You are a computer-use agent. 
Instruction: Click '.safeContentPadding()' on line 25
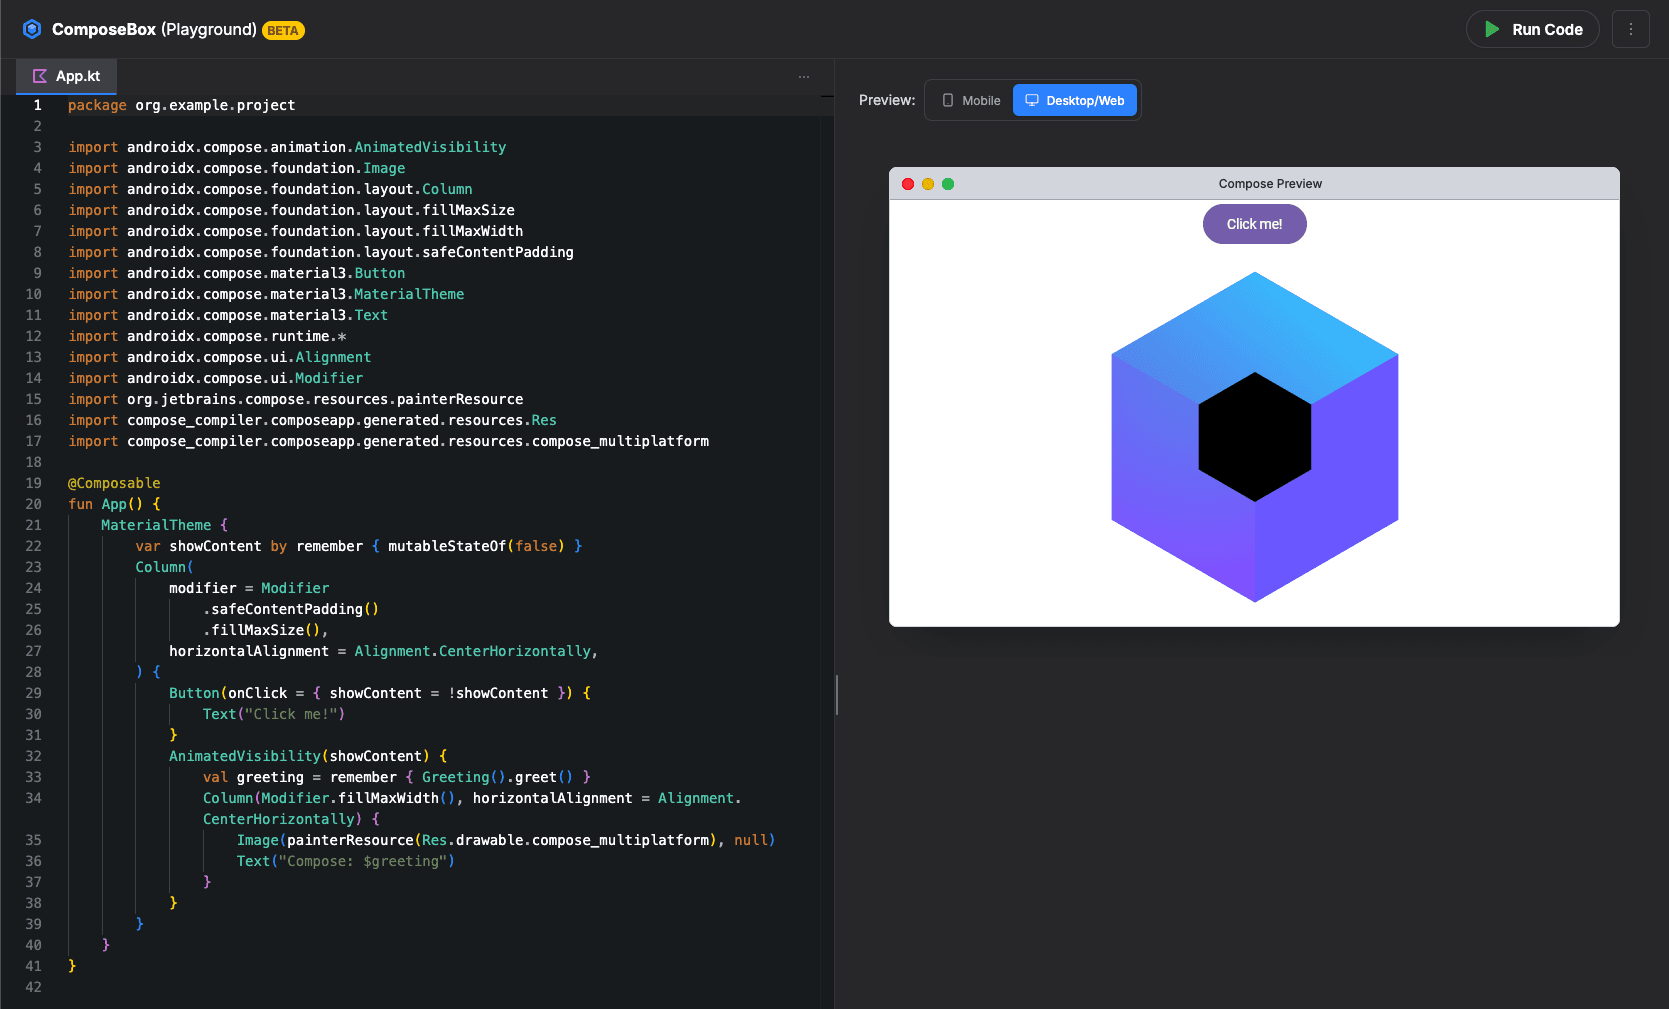(x=291, y=609)
